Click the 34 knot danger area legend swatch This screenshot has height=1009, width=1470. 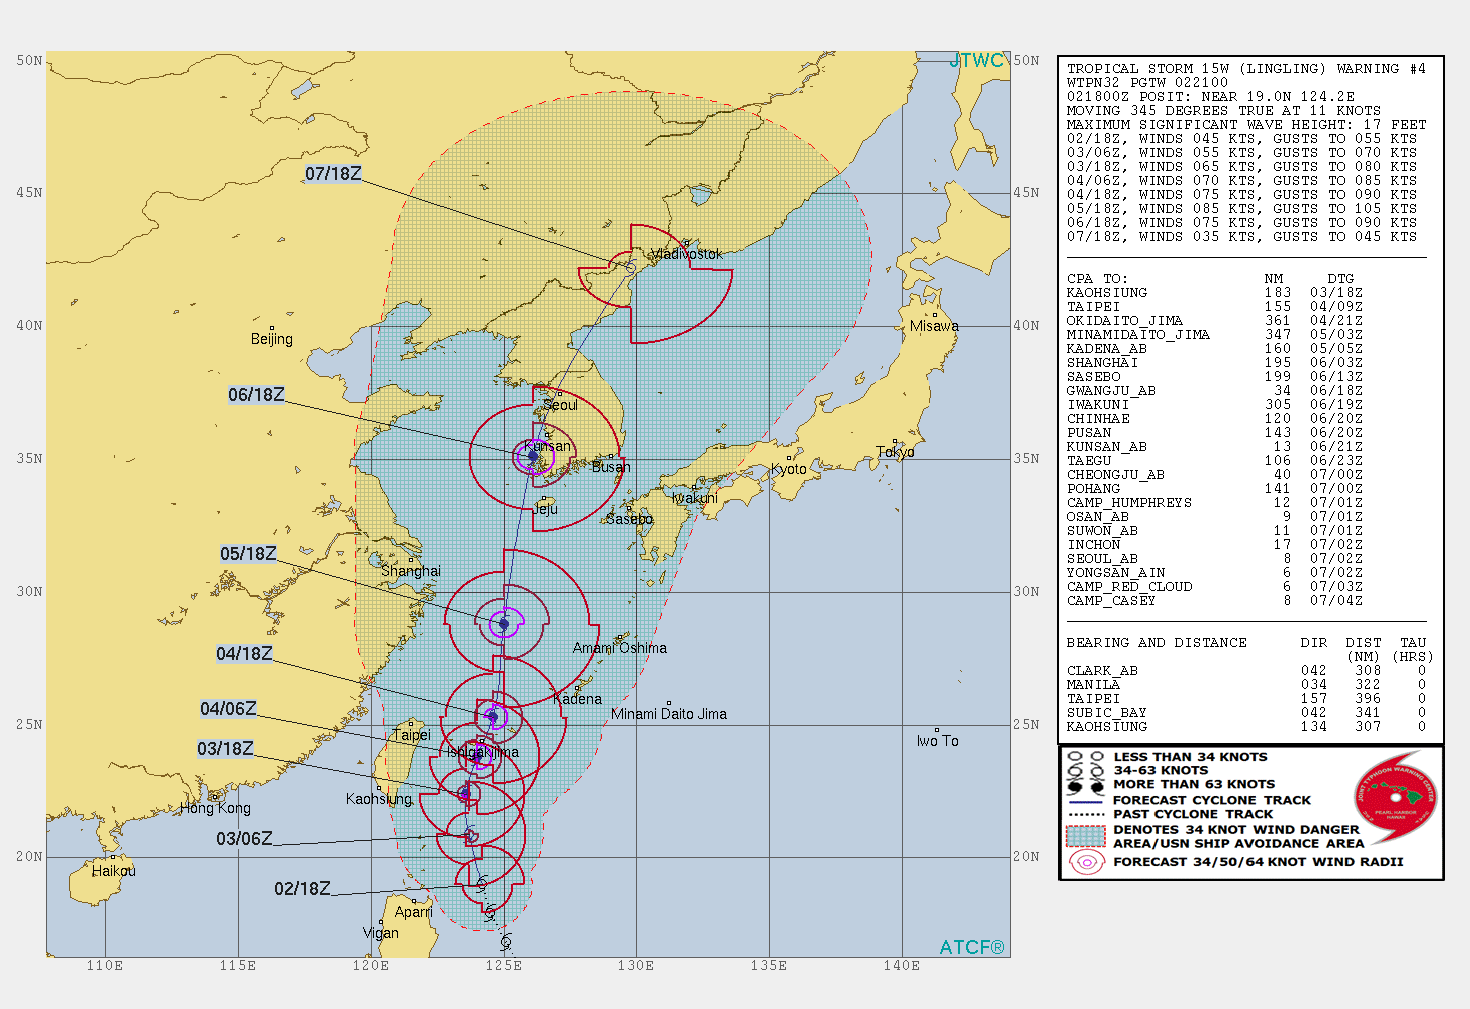[1085, 836]
